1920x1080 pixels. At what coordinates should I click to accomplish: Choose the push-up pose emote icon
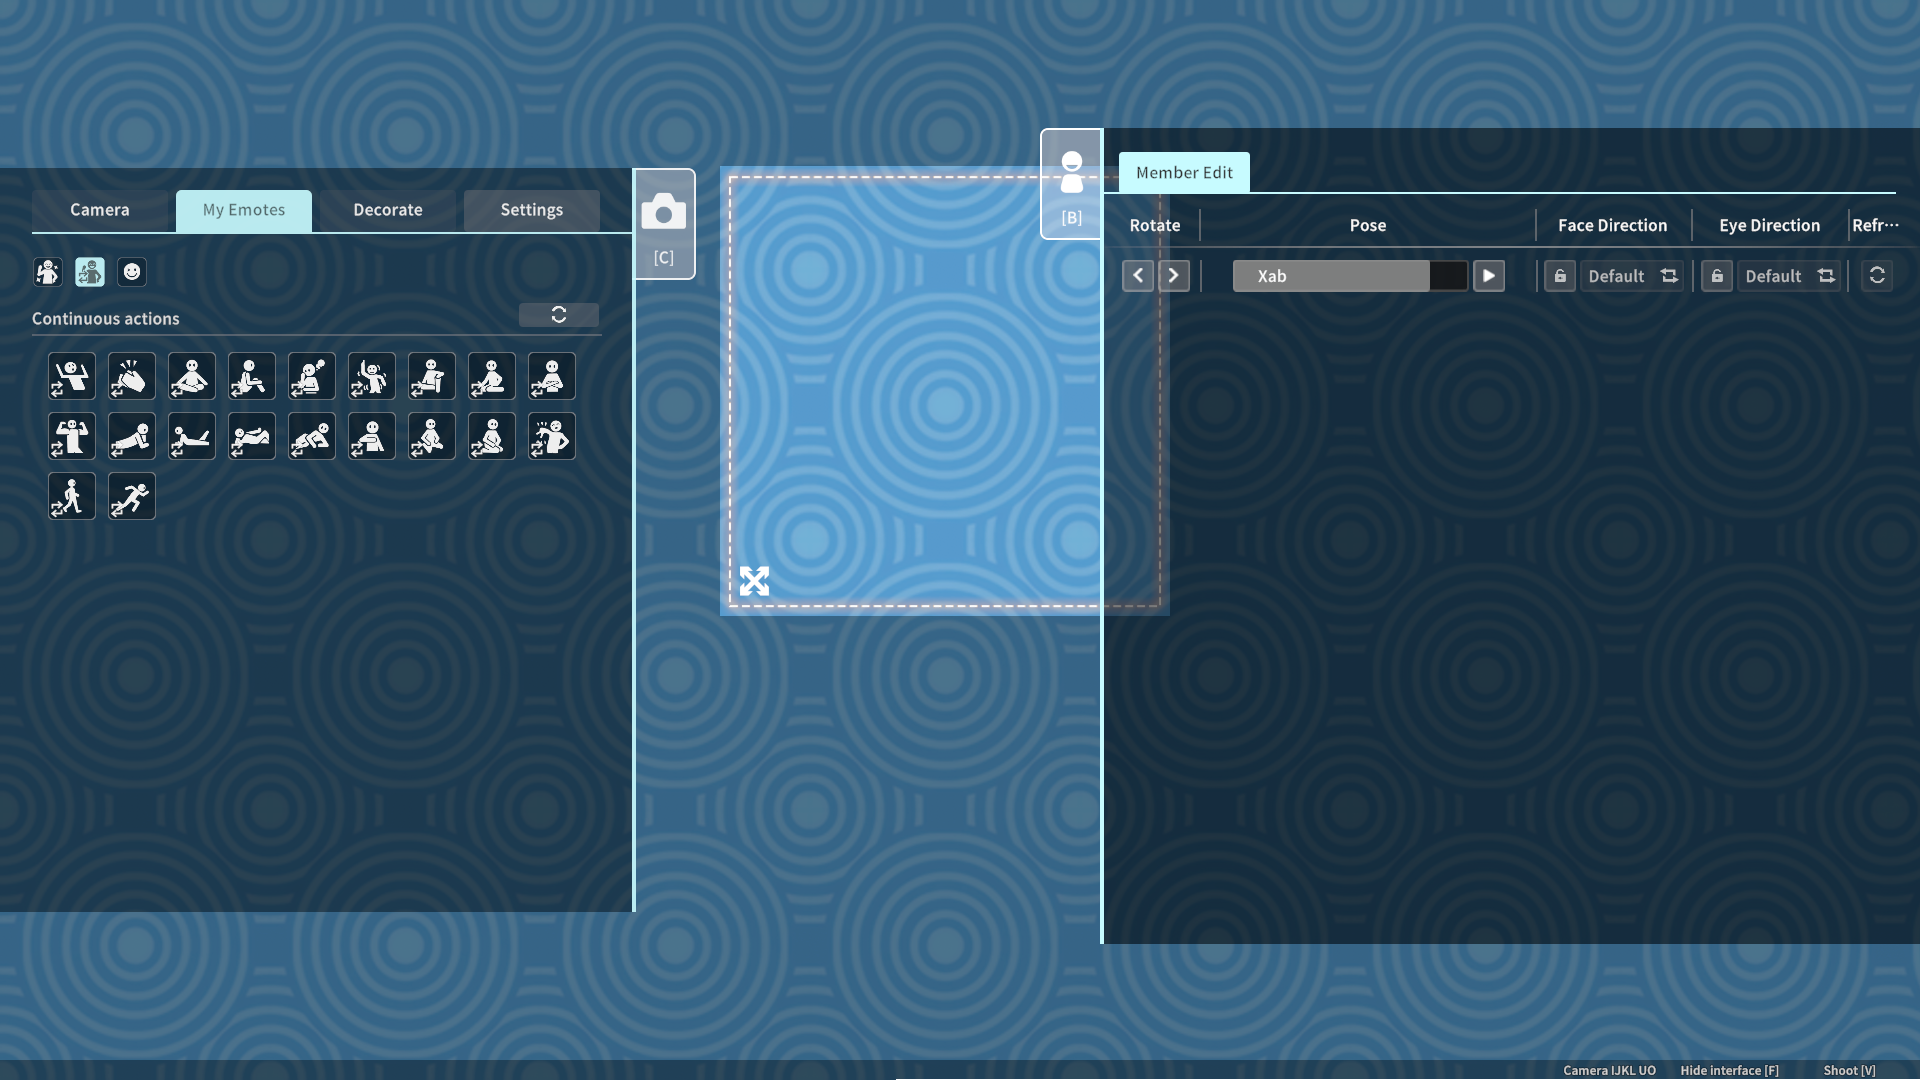132,437
